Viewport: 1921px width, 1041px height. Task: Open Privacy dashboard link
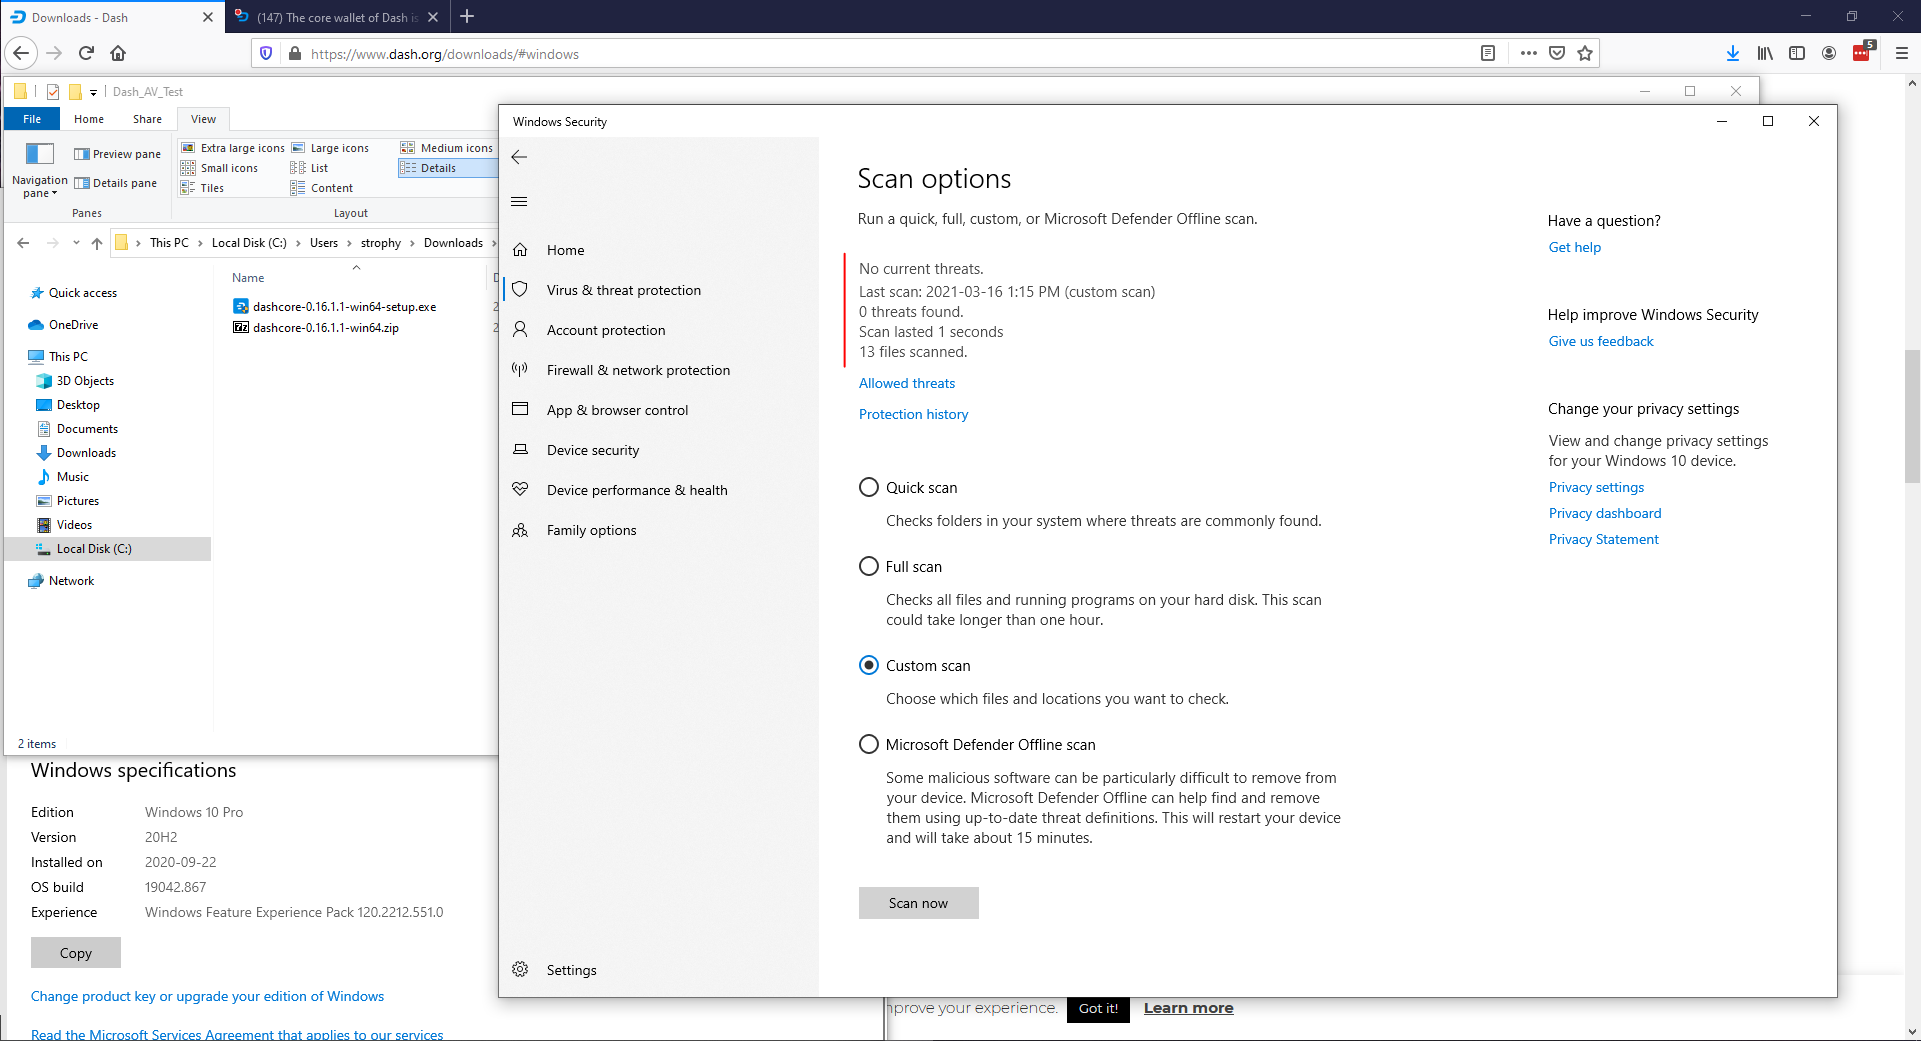click(x=1605, y=513)
